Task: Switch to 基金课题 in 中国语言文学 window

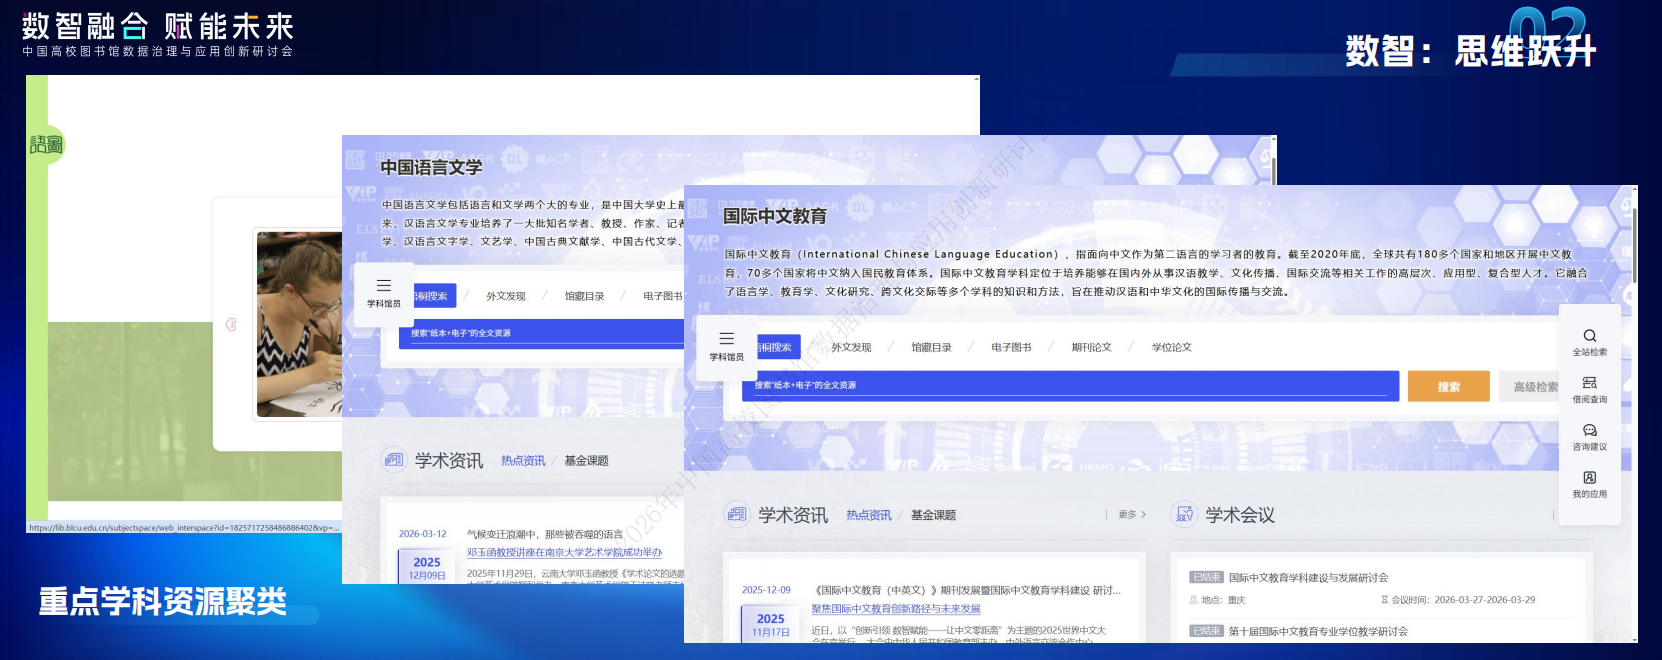Action: coord(586,461)
